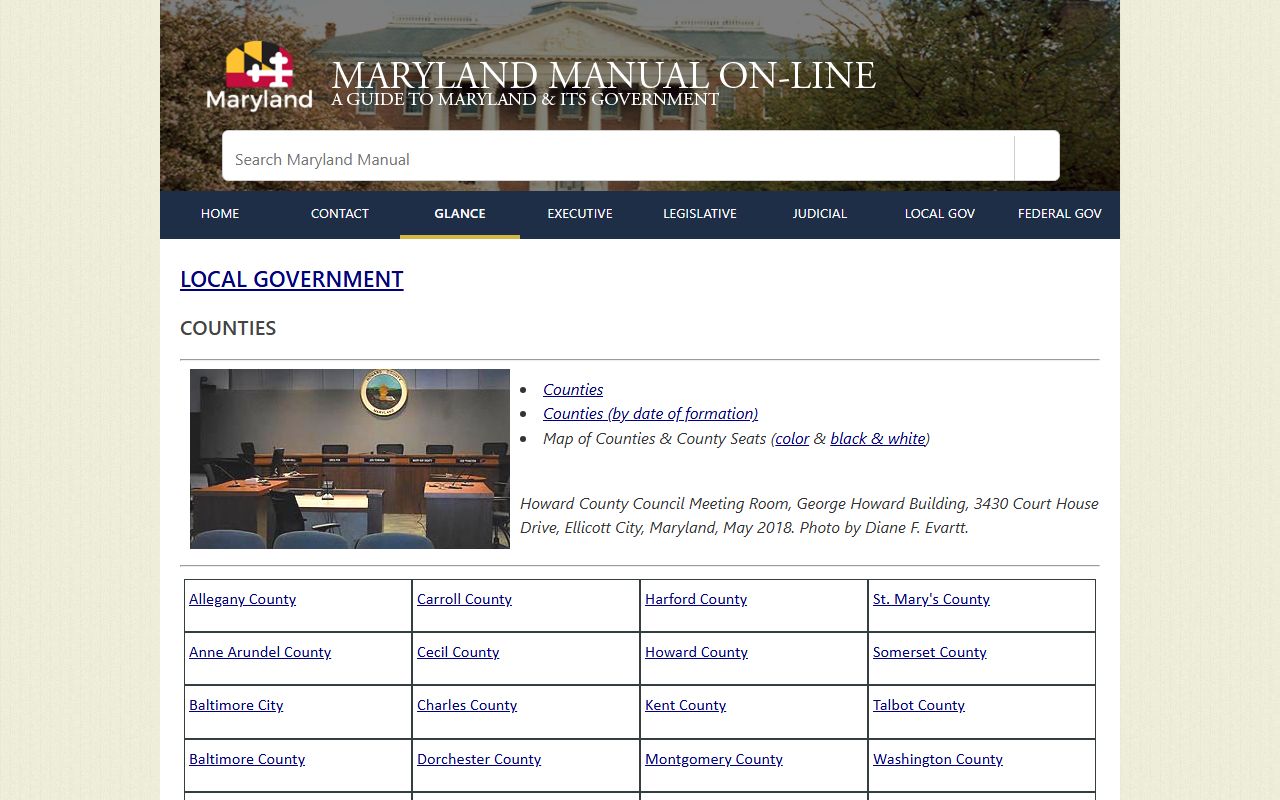The width and height of the screenshot is (1280, 800).
Task: Open Montgomery County page
Action: click(714, 759)
